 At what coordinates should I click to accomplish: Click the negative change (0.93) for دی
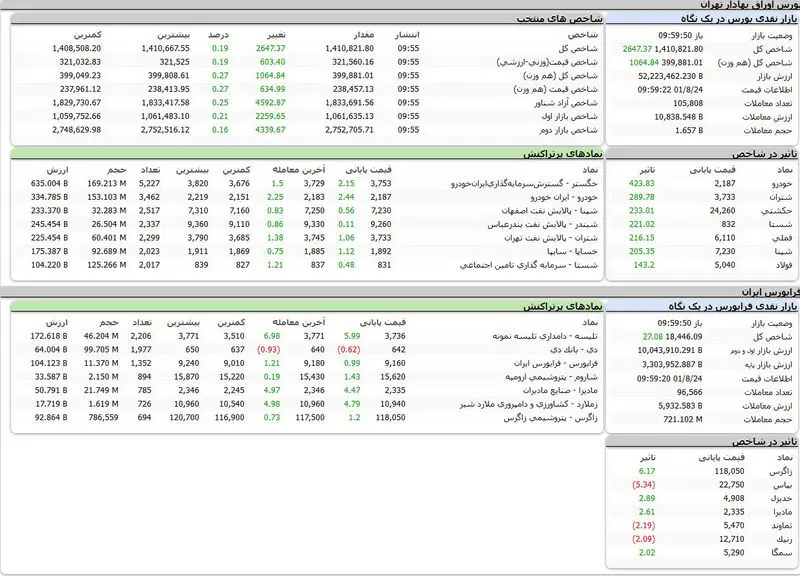(x=268, y=350)
